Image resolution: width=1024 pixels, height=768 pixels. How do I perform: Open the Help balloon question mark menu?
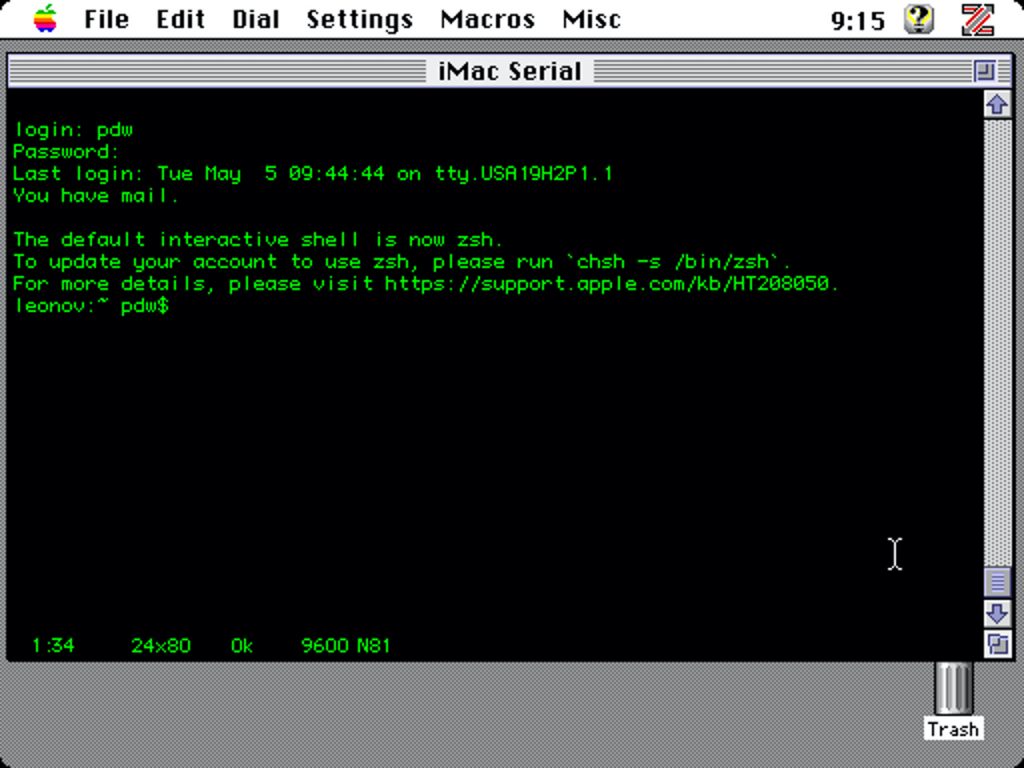tap(919, 18)
